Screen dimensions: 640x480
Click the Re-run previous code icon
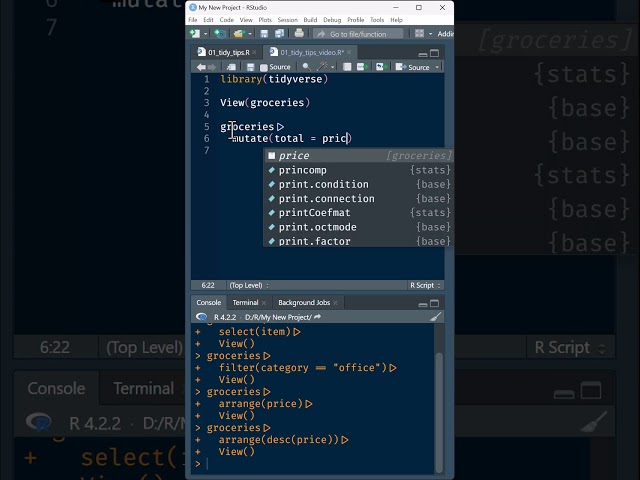[380, 67]
